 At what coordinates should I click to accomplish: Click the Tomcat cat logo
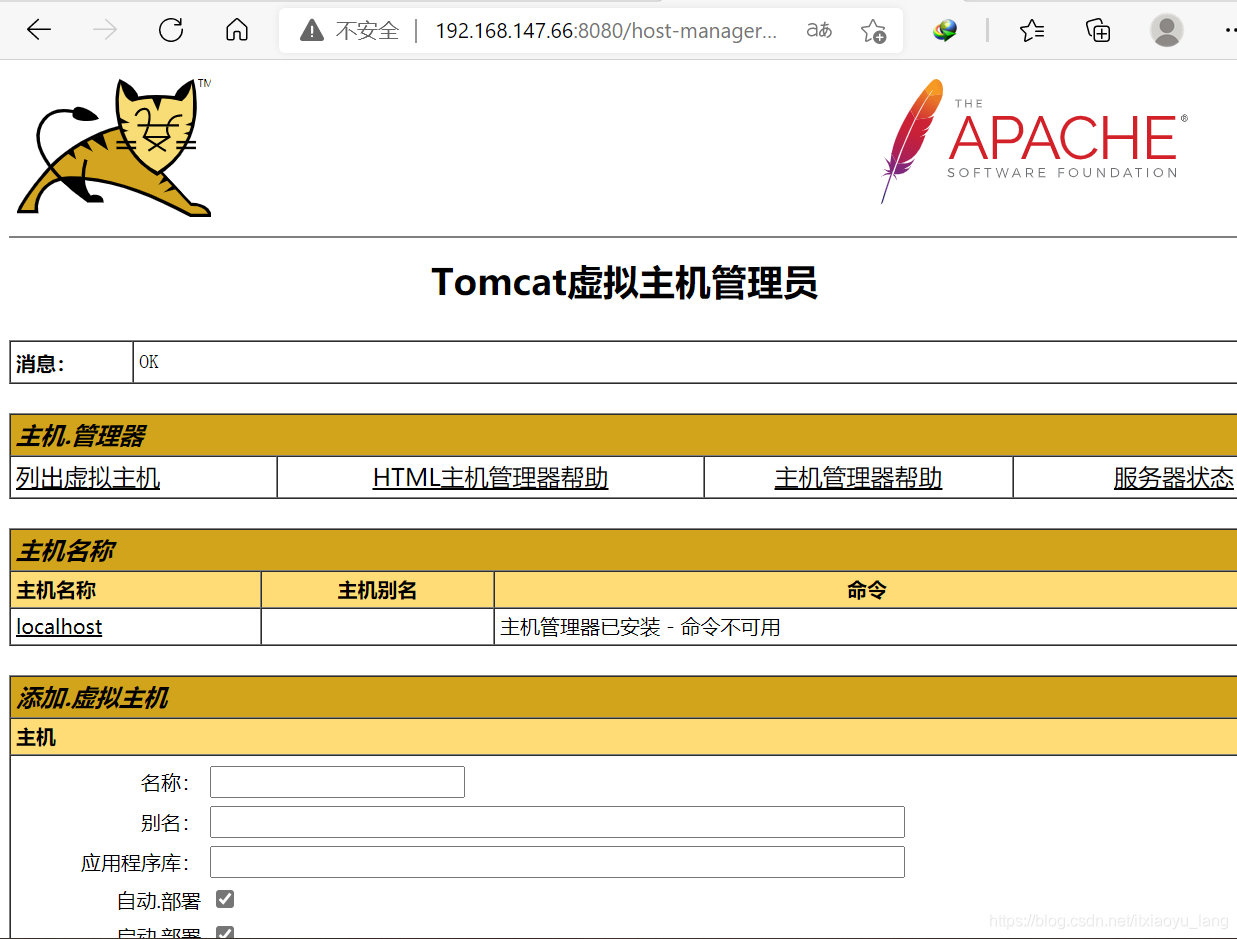tap(114, 147)
